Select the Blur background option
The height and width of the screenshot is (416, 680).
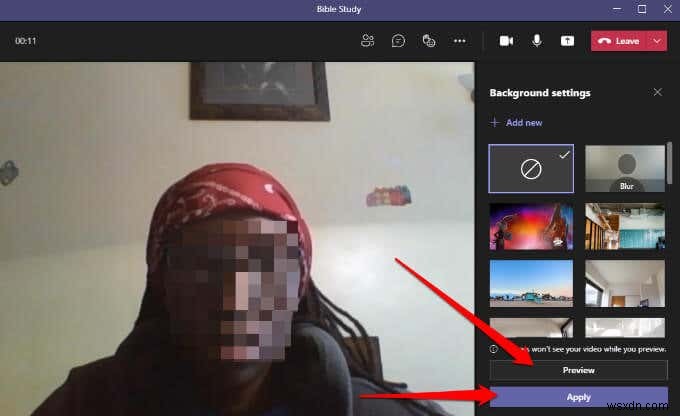point(625,168)
